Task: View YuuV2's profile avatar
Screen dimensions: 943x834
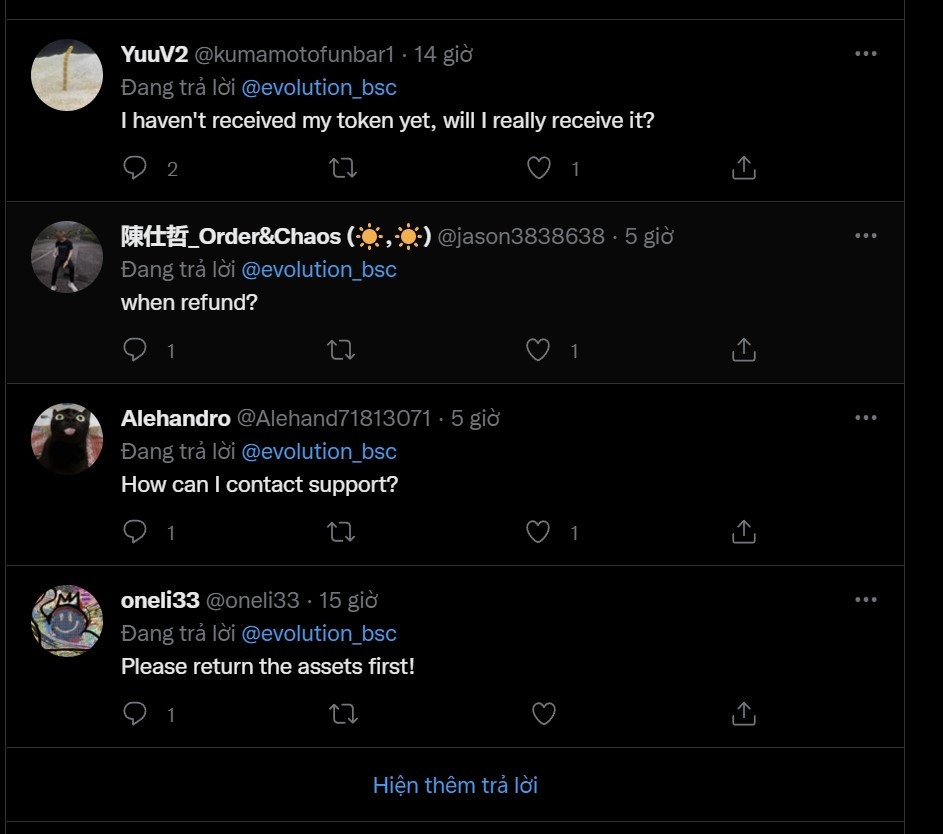Action: (67, 75)
